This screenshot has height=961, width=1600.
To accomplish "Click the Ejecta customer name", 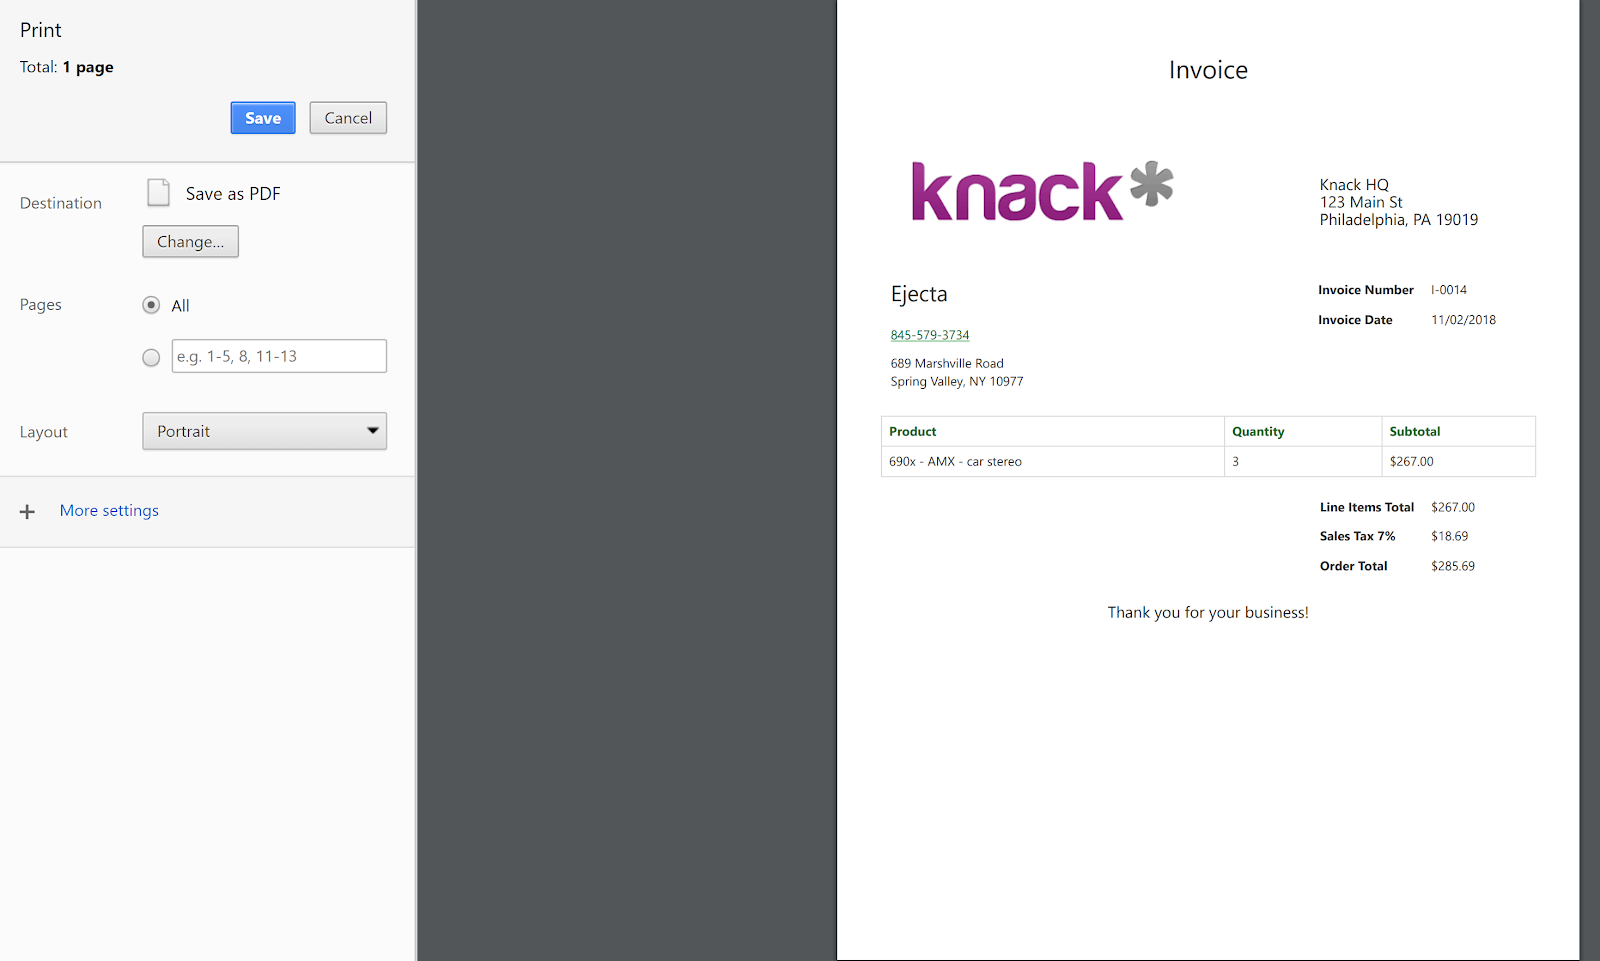I will pyautogui.click(x=919, y=294).
